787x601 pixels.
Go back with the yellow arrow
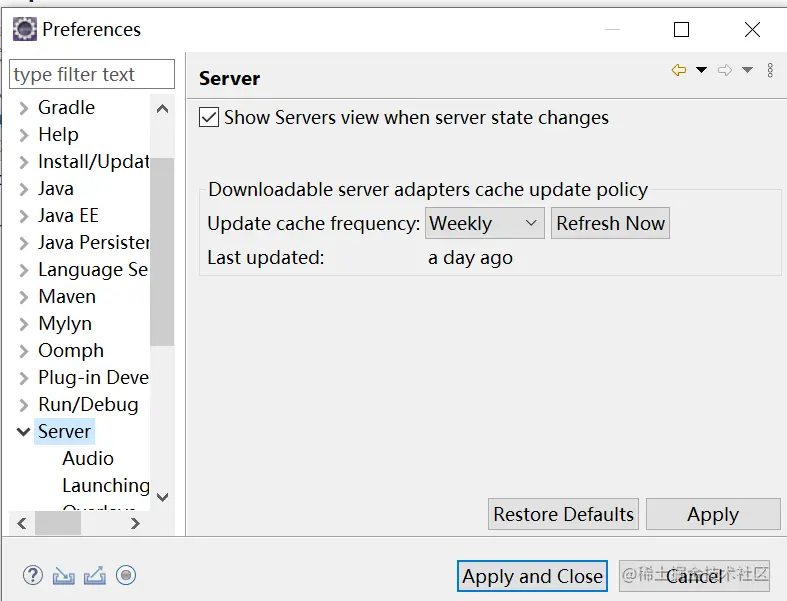pos(679,70)
